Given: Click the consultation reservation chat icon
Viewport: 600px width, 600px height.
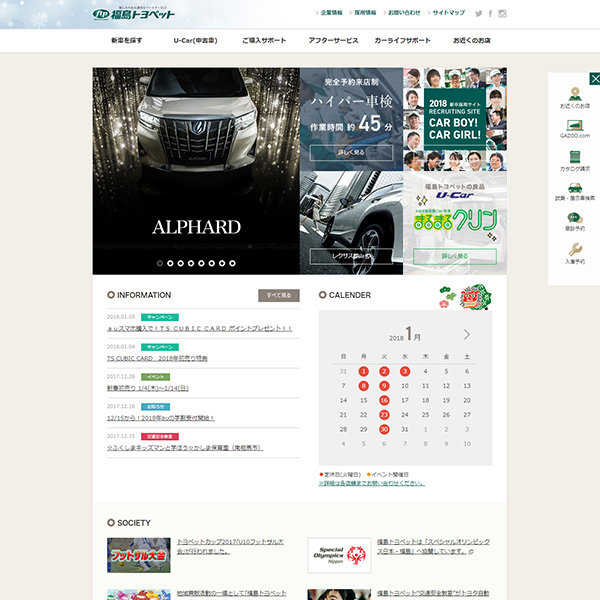Looking at the screenshot, I should click(575, 218).
